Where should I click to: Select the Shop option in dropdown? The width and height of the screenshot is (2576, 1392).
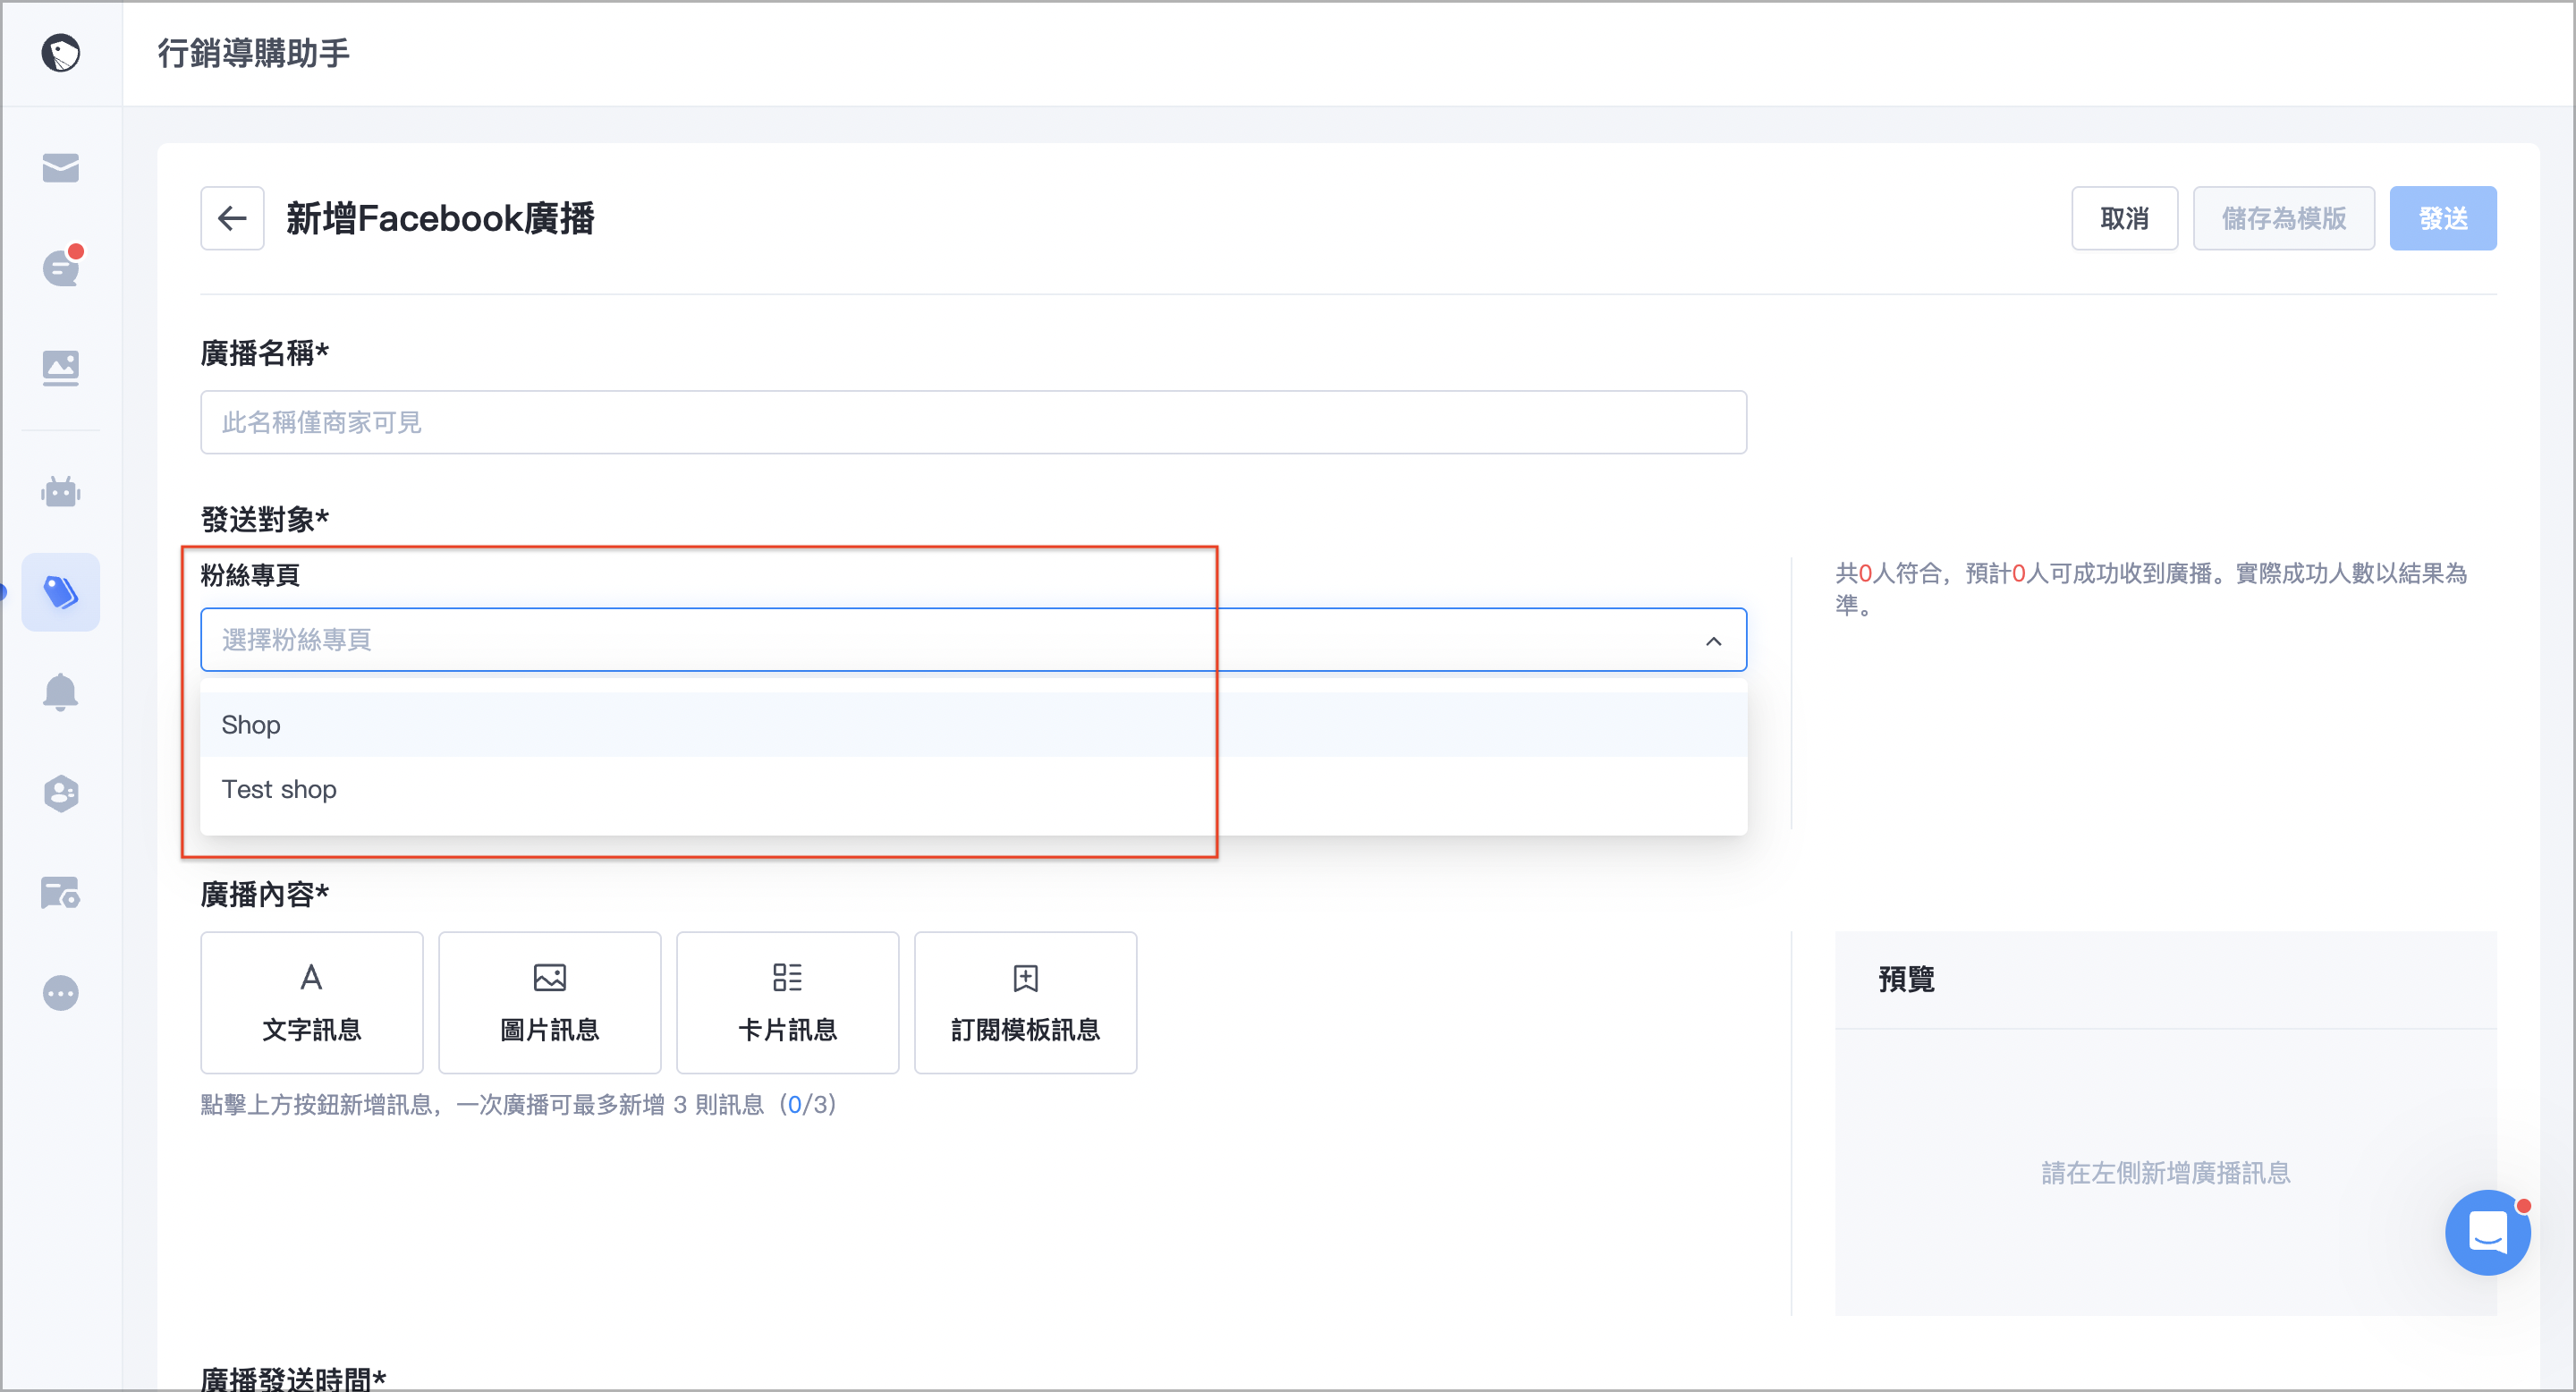coord(974,724)
